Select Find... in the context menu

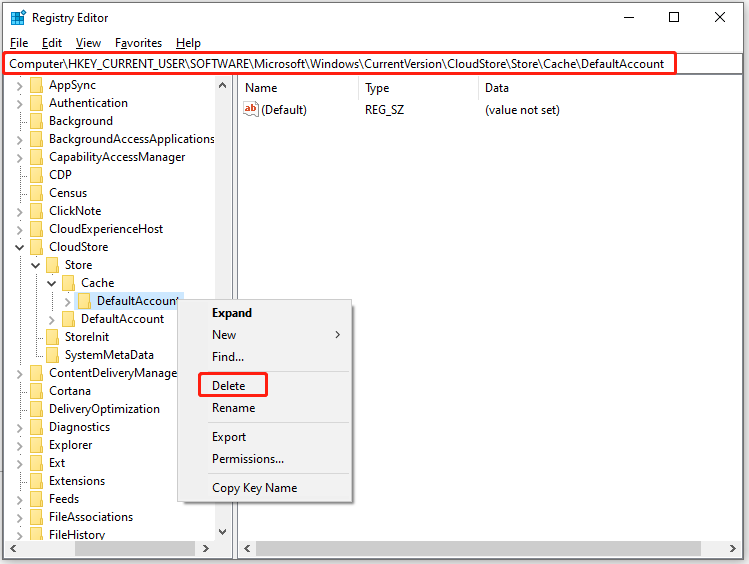228,357
